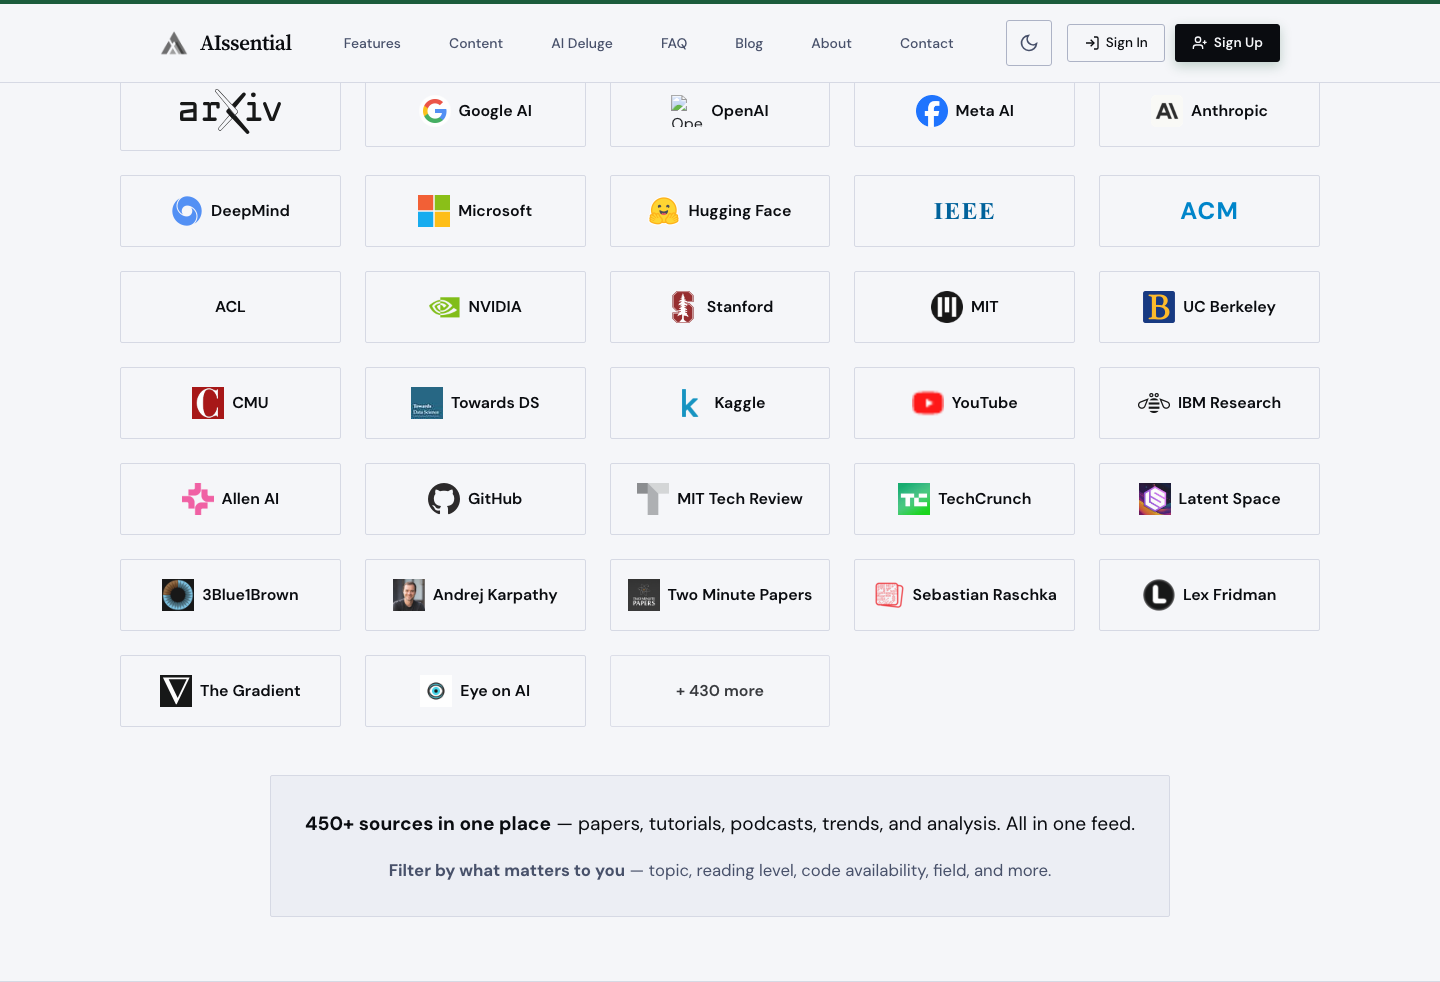Screen dimensions: 1440x982
Task: Click the '450+ sources in one place' text
Action: [428, 824]
